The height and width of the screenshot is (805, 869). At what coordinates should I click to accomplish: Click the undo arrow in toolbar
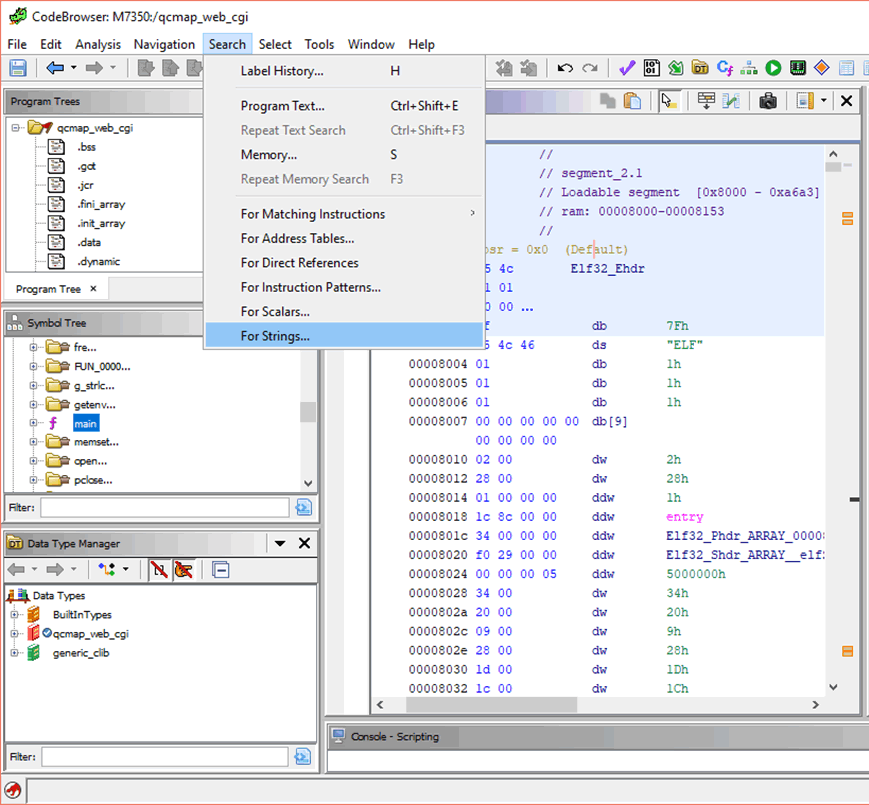point(565,68)
